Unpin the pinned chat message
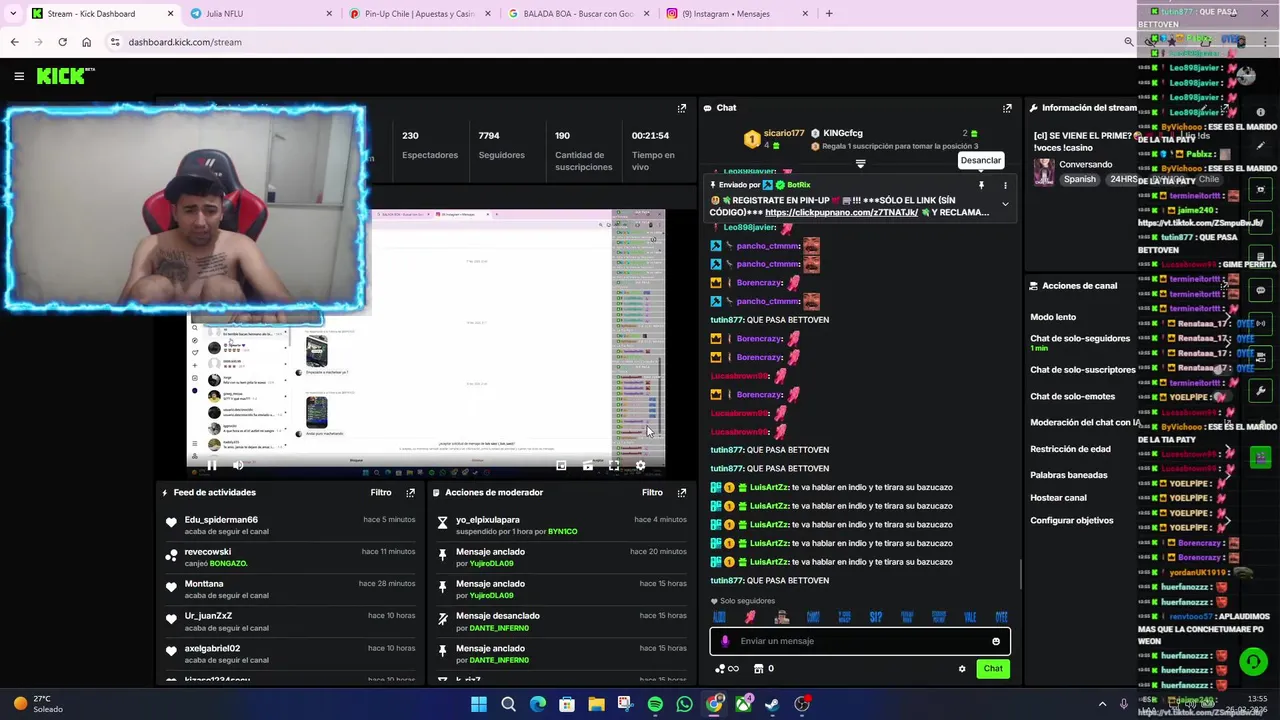This screenshot has height=720, width=1280. click(x=981, y=185)
